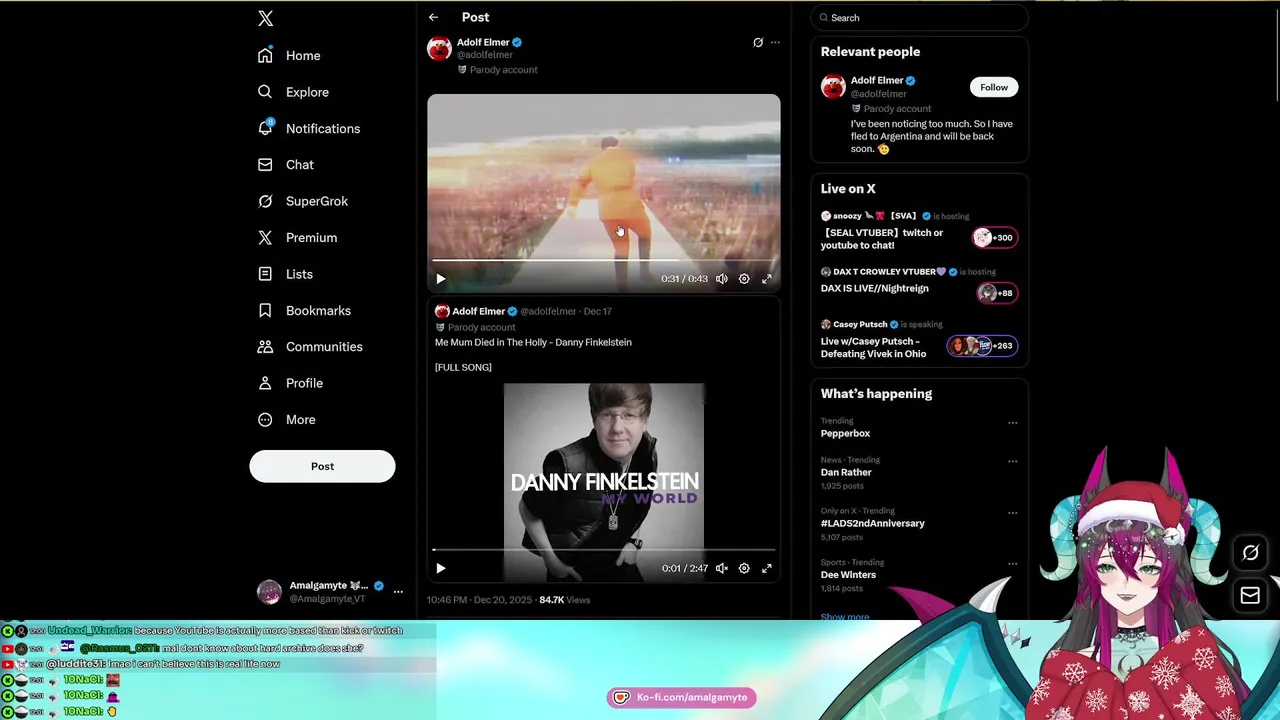Seek on Danny Finkelstein video progress bar
Image resolution: width=1280 pixels, height=720 pixels.
pyautogui.click(x=604, y=550)
